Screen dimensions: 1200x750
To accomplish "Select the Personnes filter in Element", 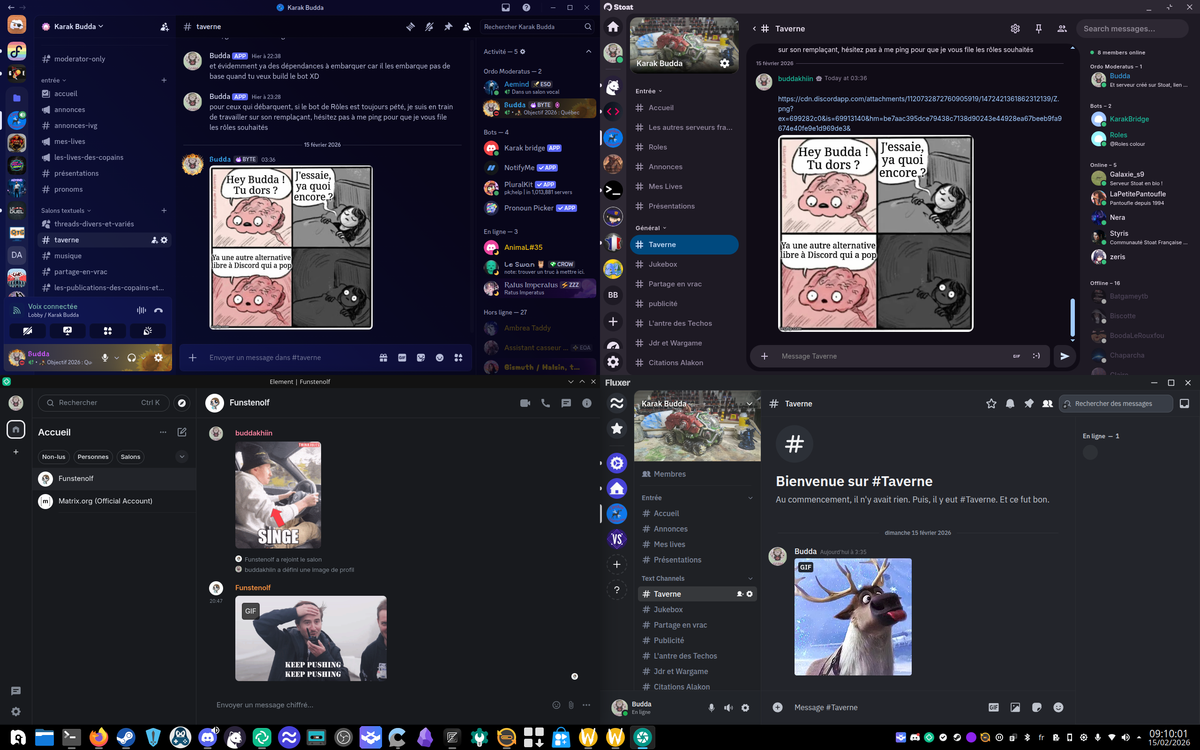I will [93, 456].
